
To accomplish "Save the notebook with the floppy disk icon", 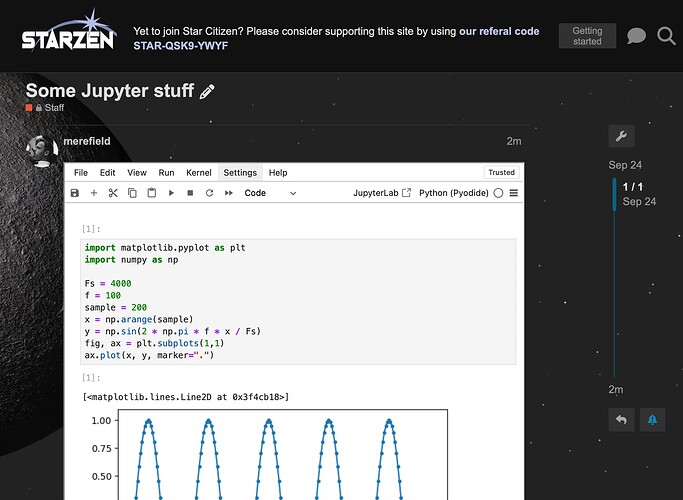I will [x=74, y=193].
